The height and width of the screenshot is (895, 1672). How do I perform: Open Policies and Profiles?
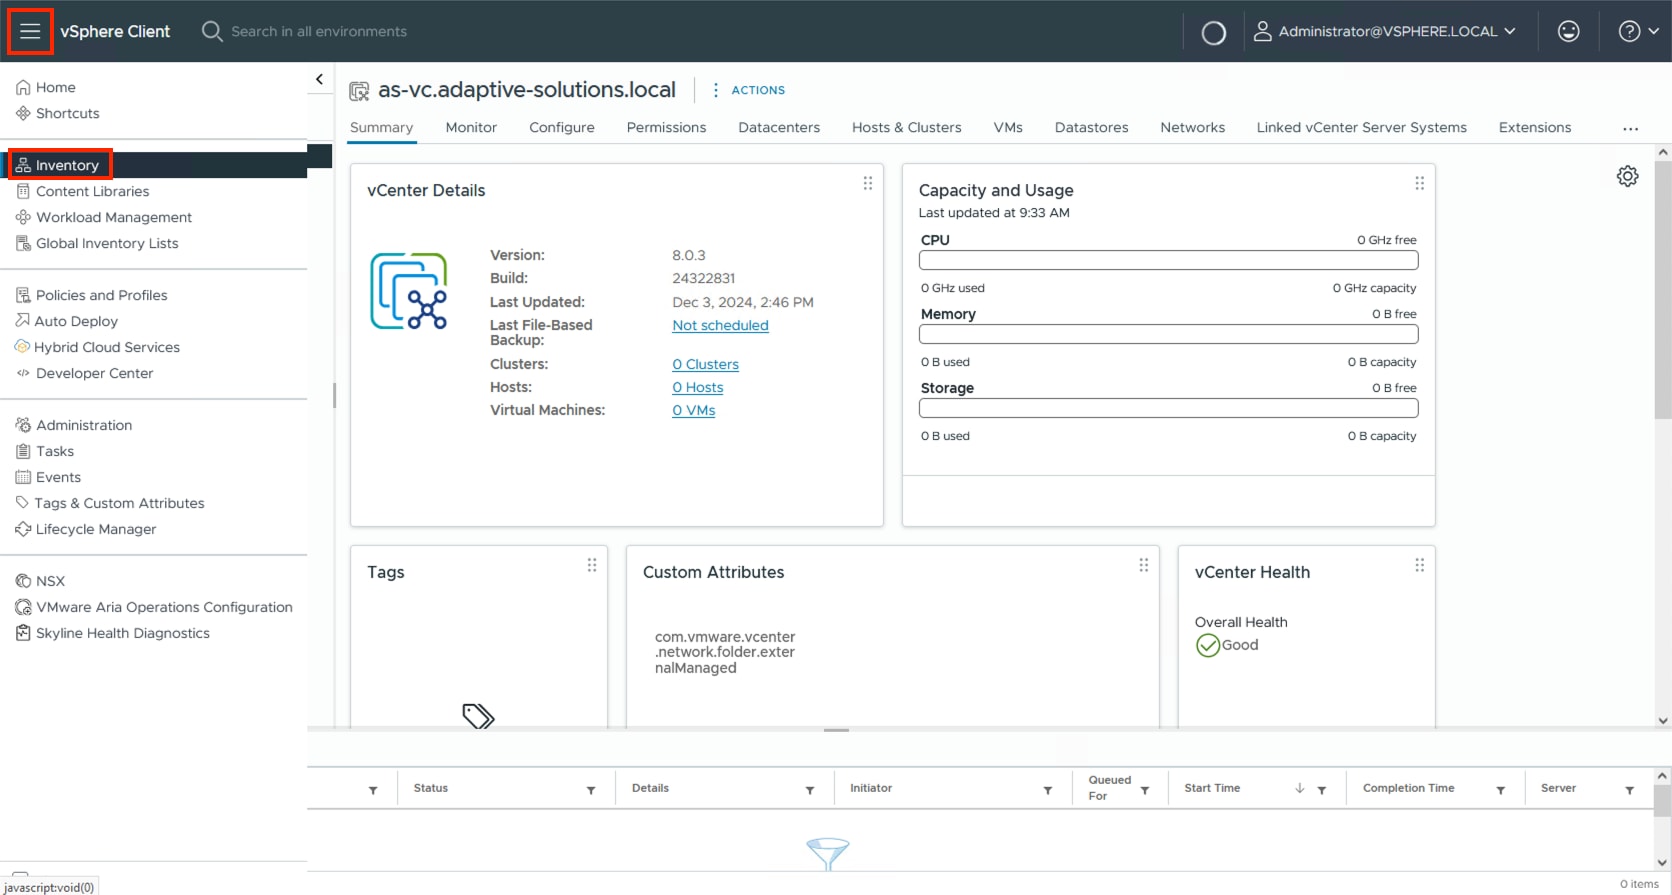(92, 295)
